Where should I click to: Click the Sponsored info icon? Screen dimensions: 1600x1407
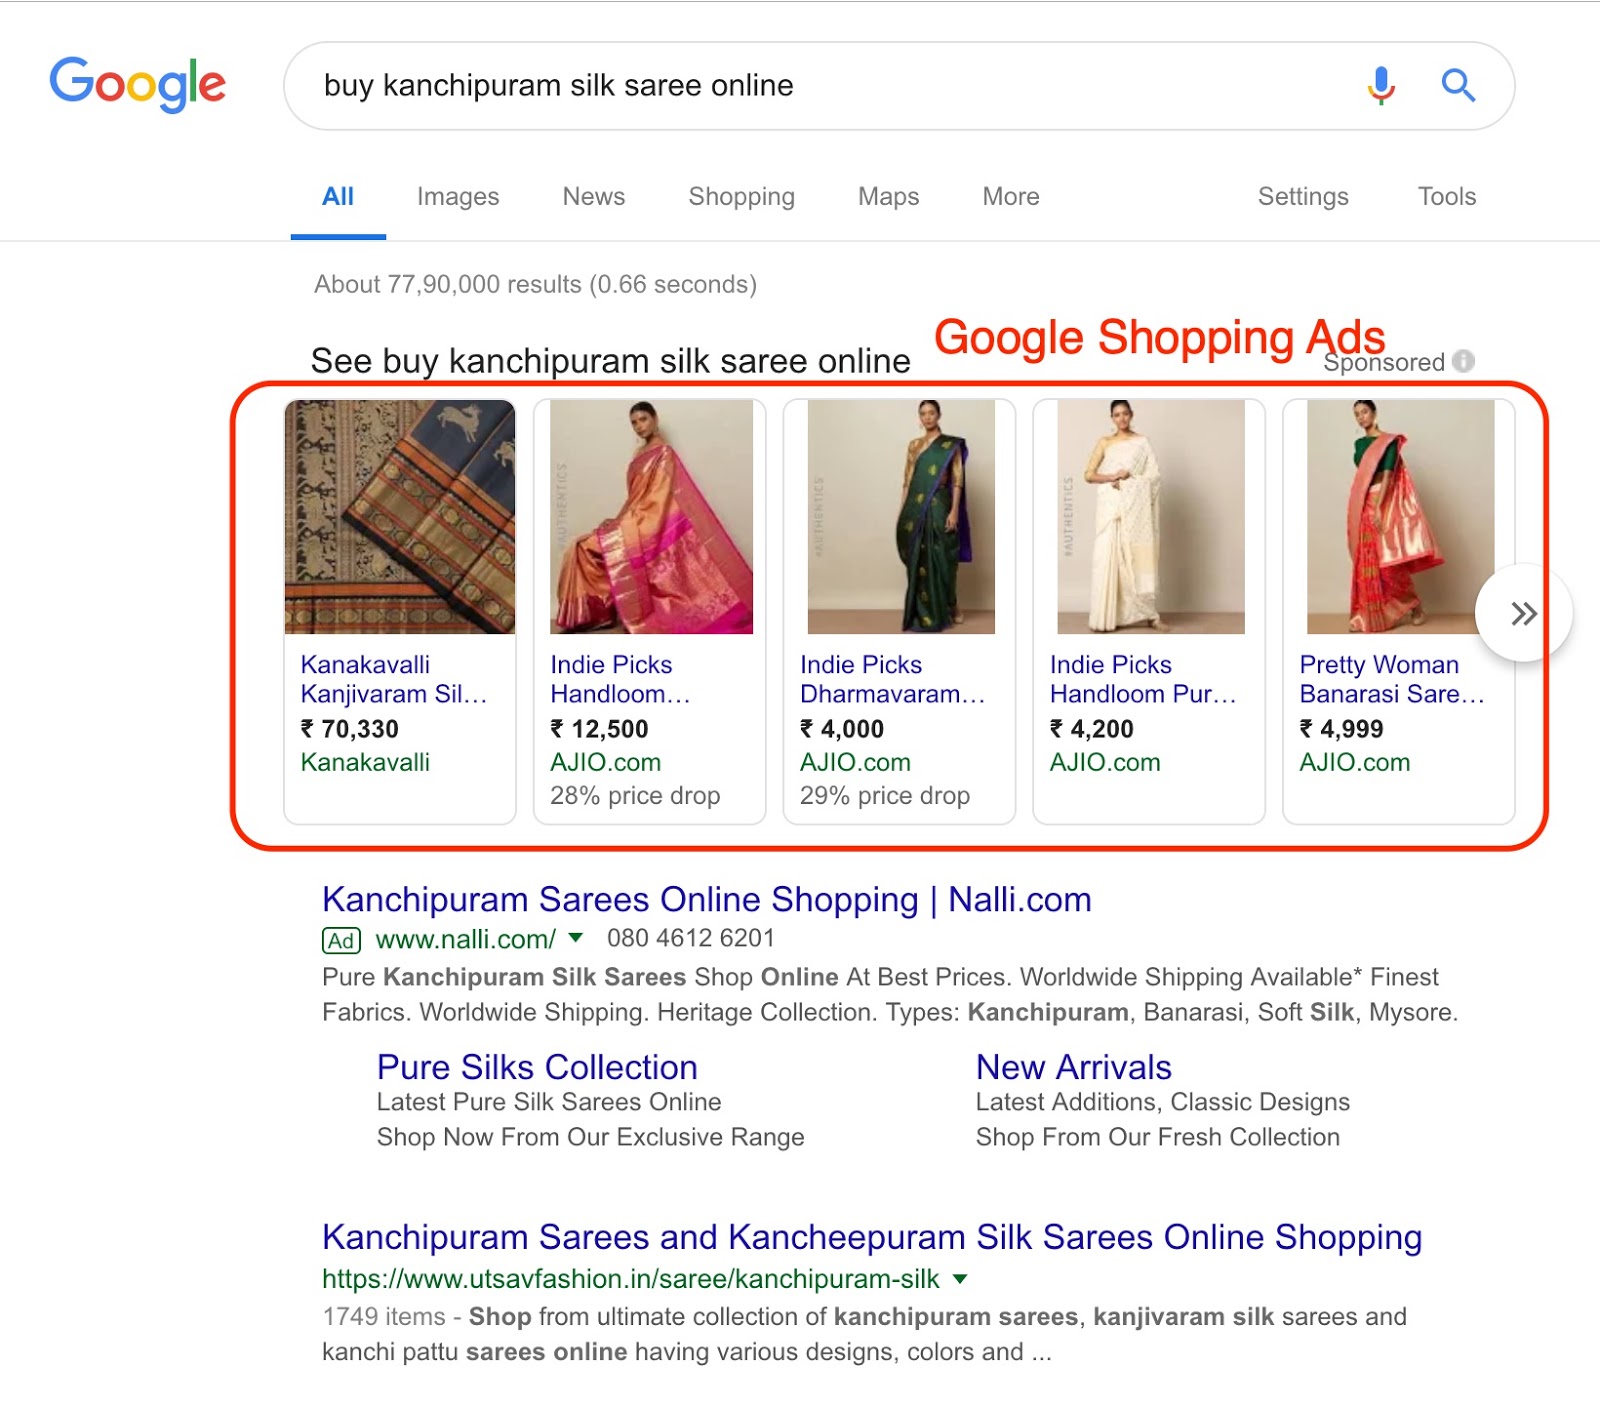pyautogui.click(x=1463, y=361)
